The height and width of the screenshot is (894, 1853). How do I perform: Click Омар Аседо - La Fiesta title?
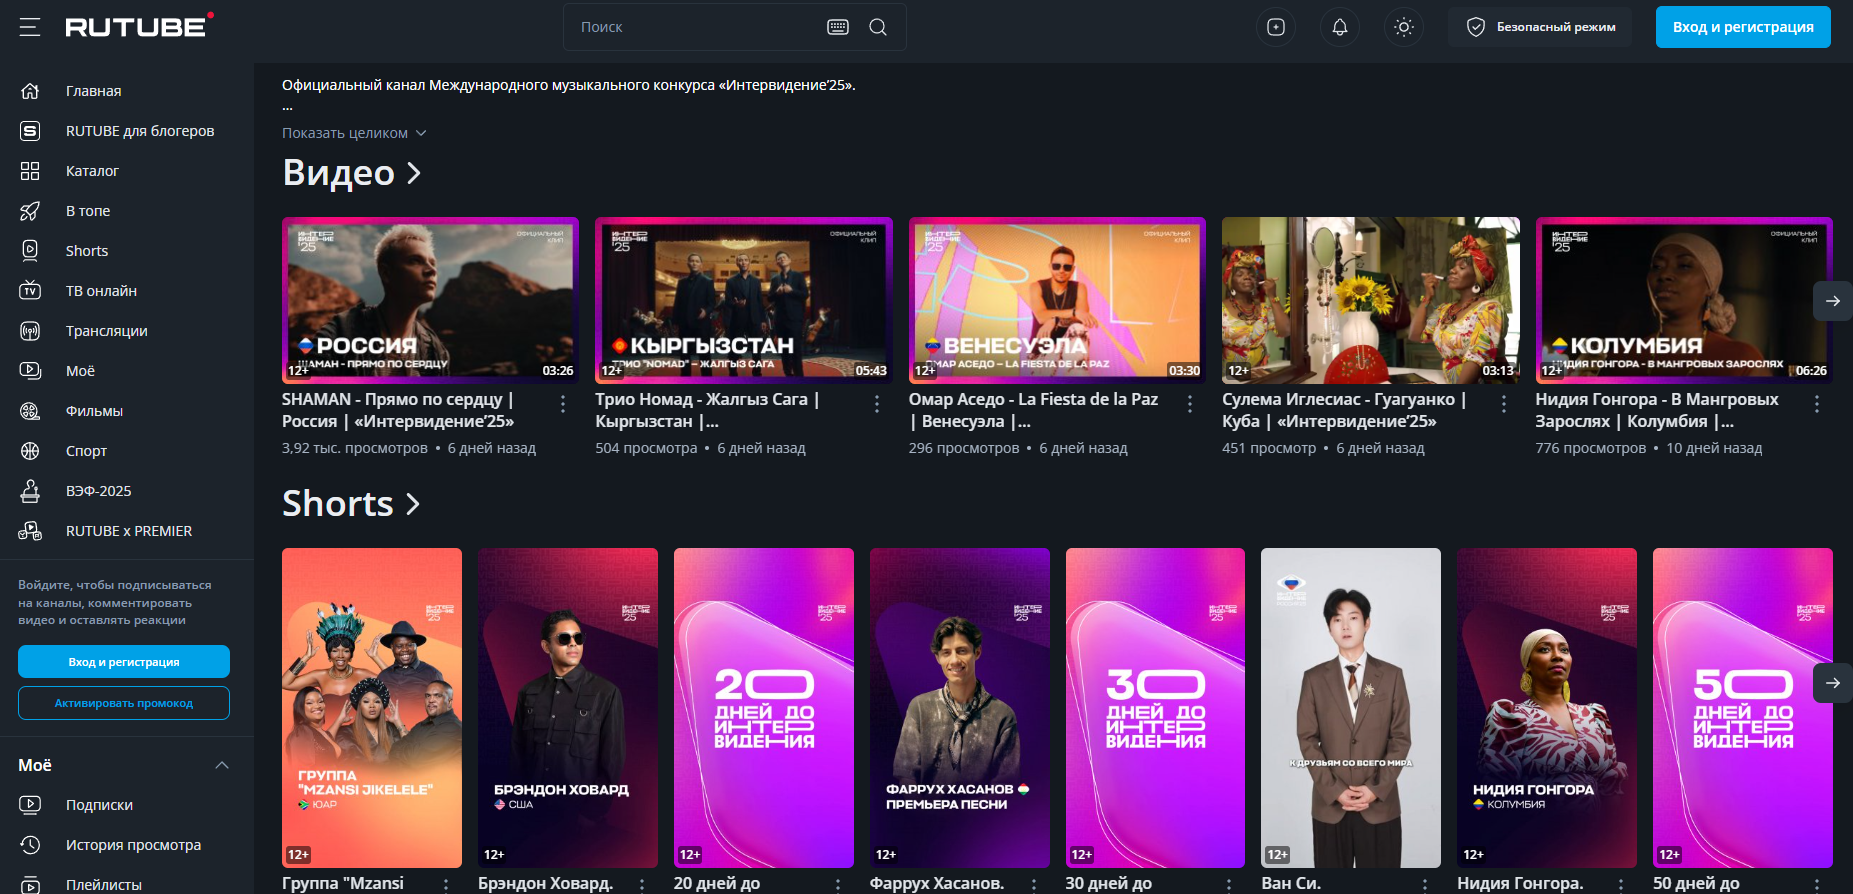(x=1033, y=410)
